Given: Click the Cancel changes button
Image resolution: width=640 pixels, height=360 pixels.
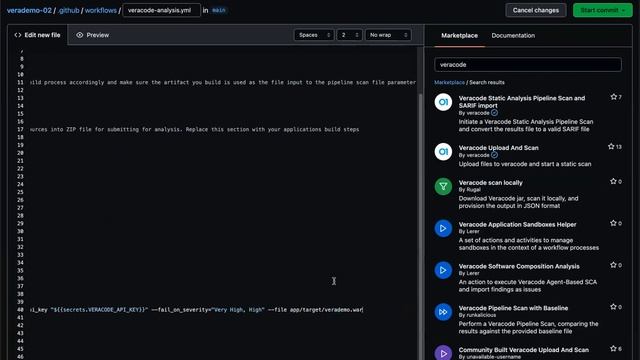Looking at the screenshot, I should (x=536, y=10).
